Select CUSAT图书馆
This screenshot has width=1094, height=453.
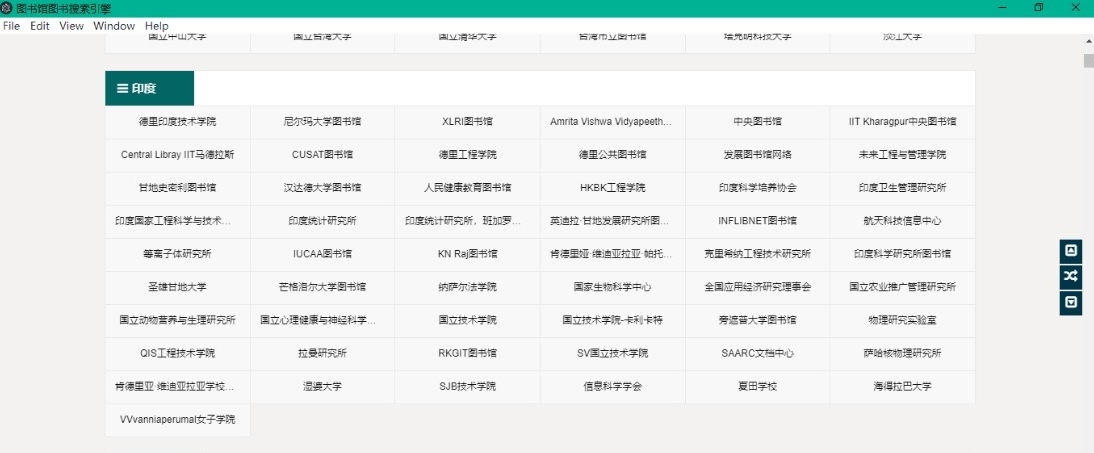(322, 155)
